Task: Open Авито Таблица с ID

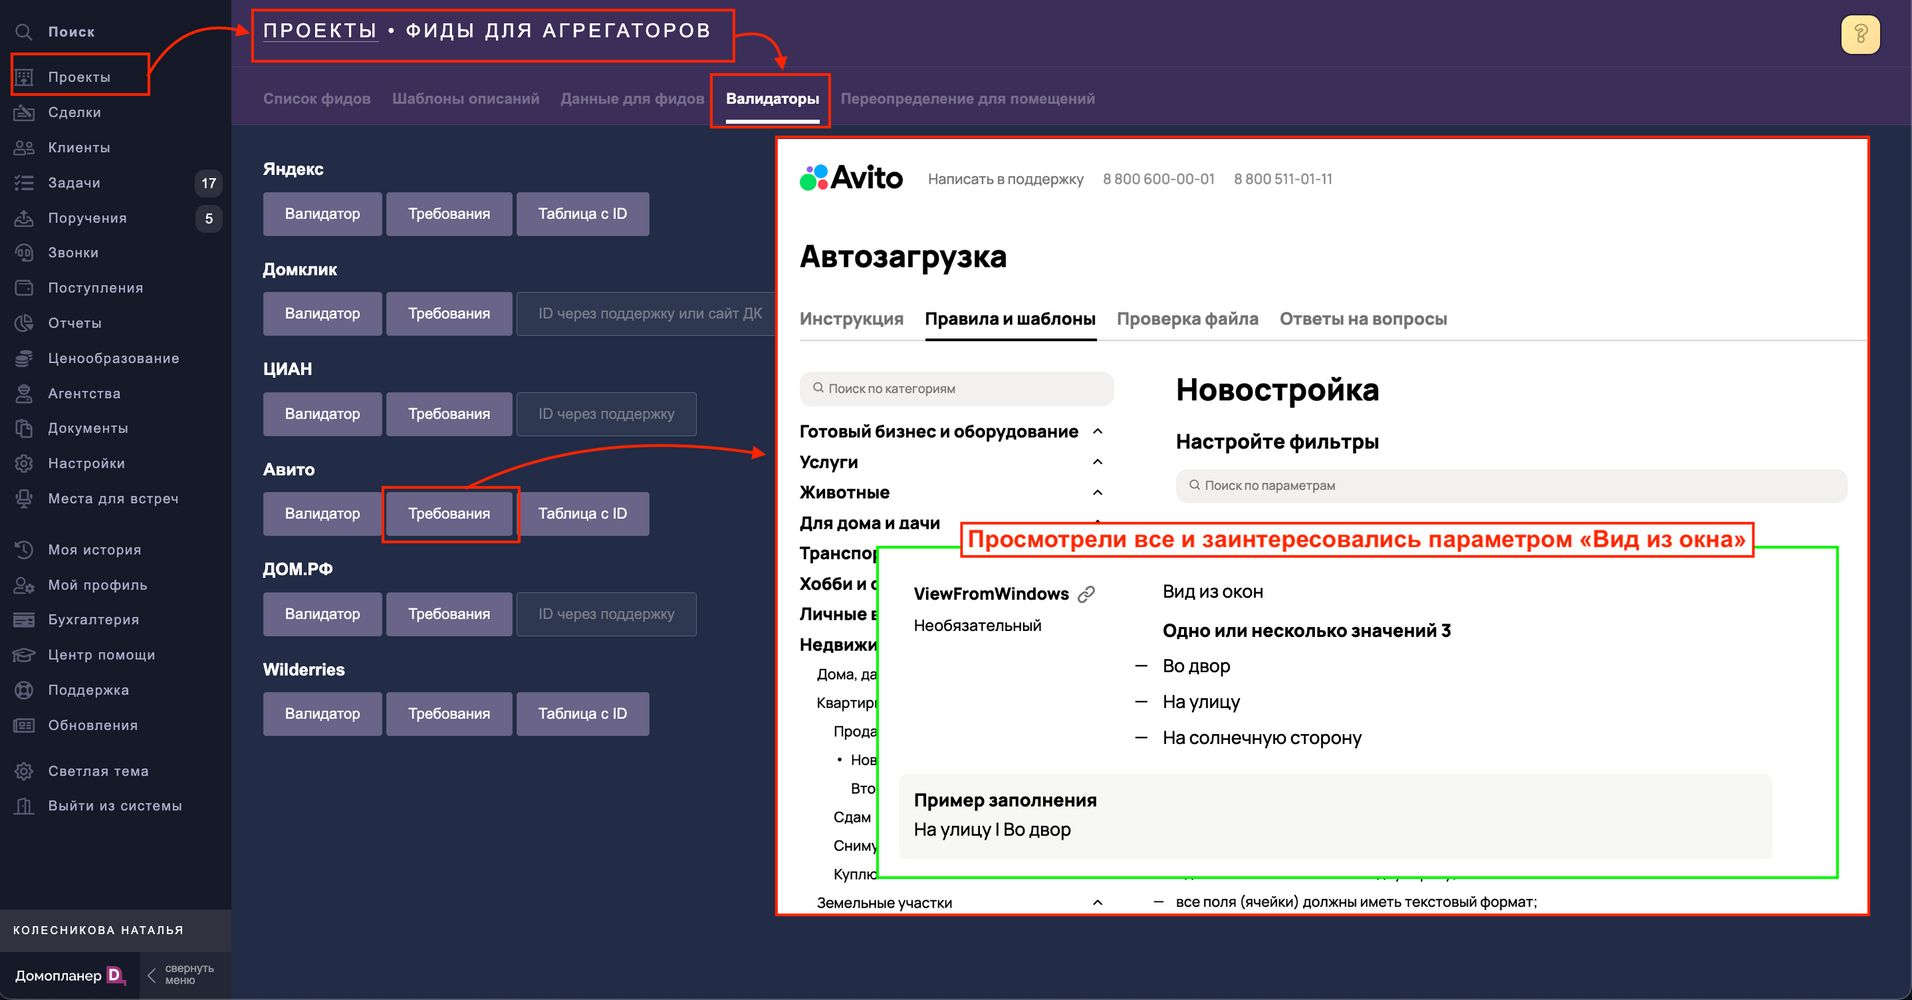Action: point(583,514)
